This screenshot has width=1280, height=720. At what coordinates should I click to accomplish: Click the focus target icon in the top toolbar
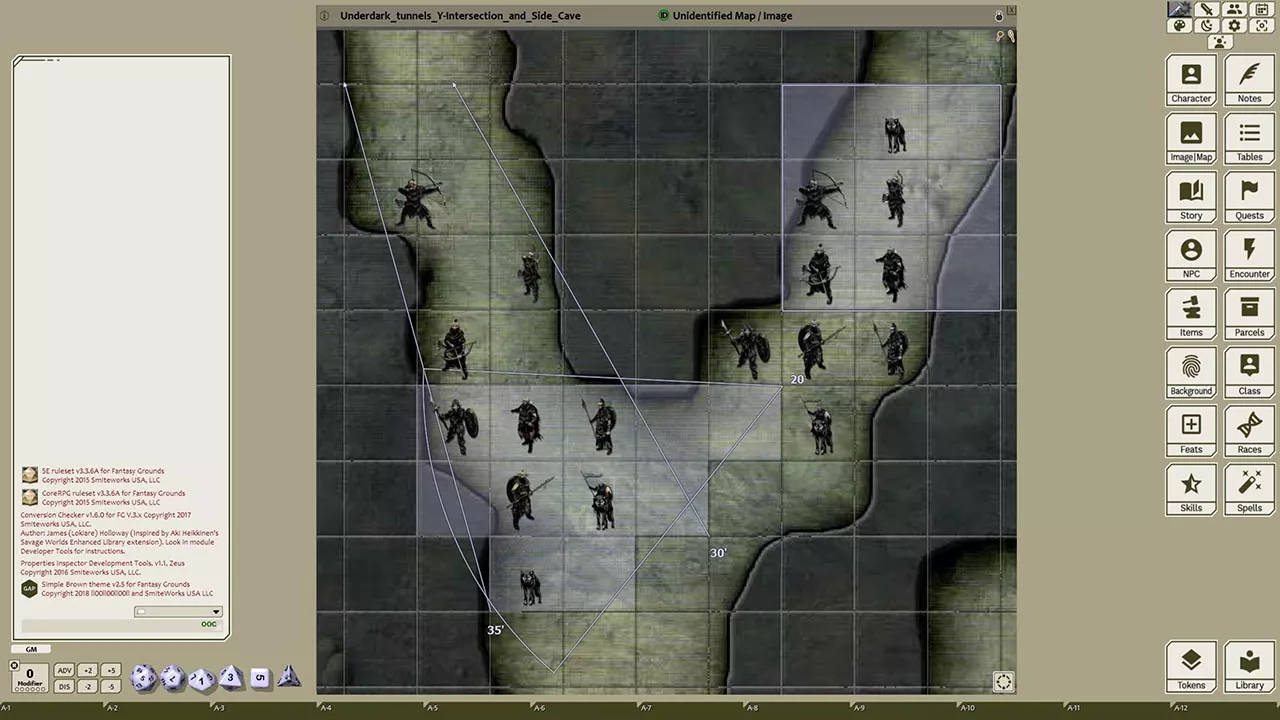pyautogui.click(x=1261, y=26)
